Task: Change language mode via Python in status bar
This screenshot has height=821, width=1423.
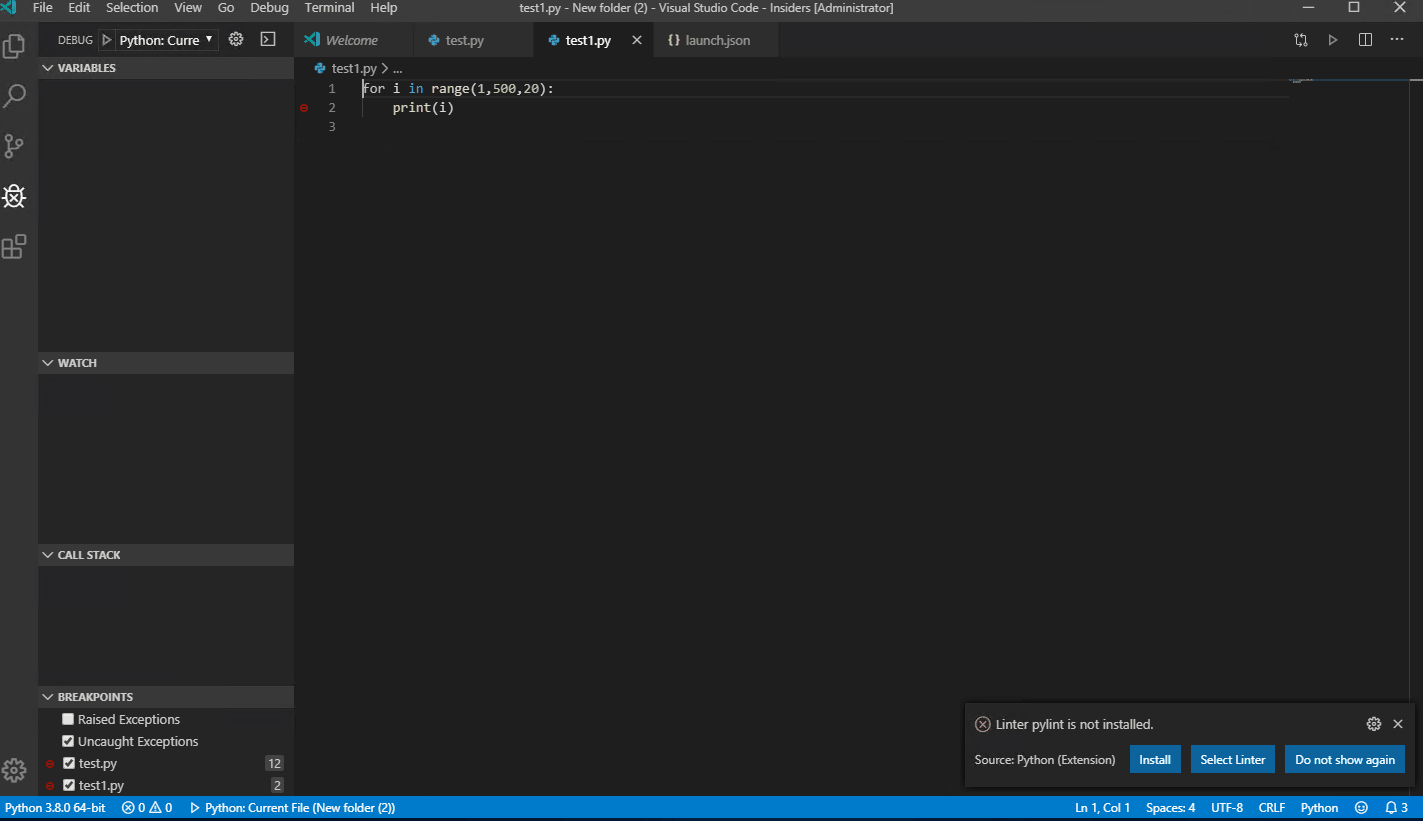Action: (1319, 808)
